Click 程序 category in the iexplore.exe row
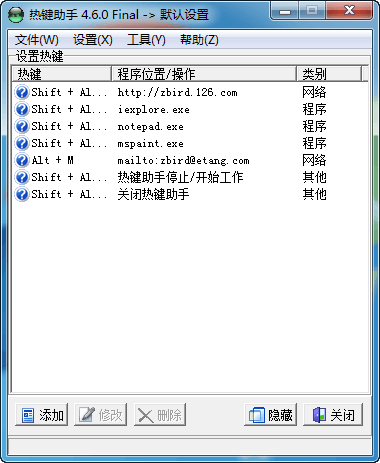 (x=314, y=109)
